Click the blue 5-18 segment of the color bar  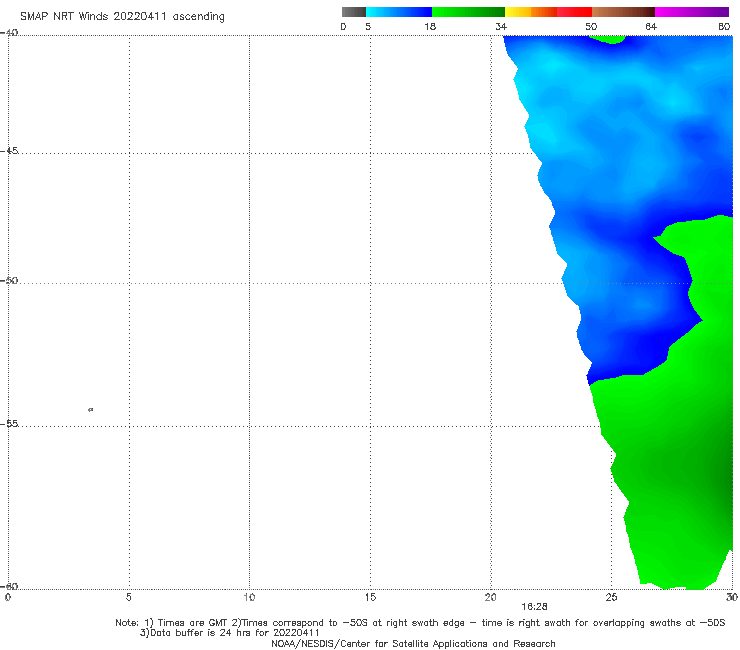point(399,12)
